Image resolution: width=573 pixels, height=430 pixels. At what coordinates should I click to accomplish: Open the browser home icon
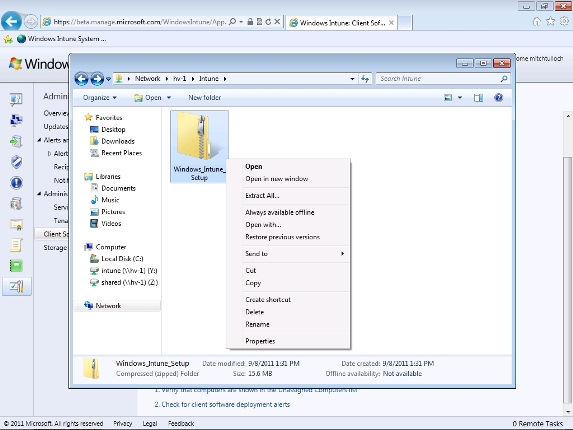pos(536,22)
